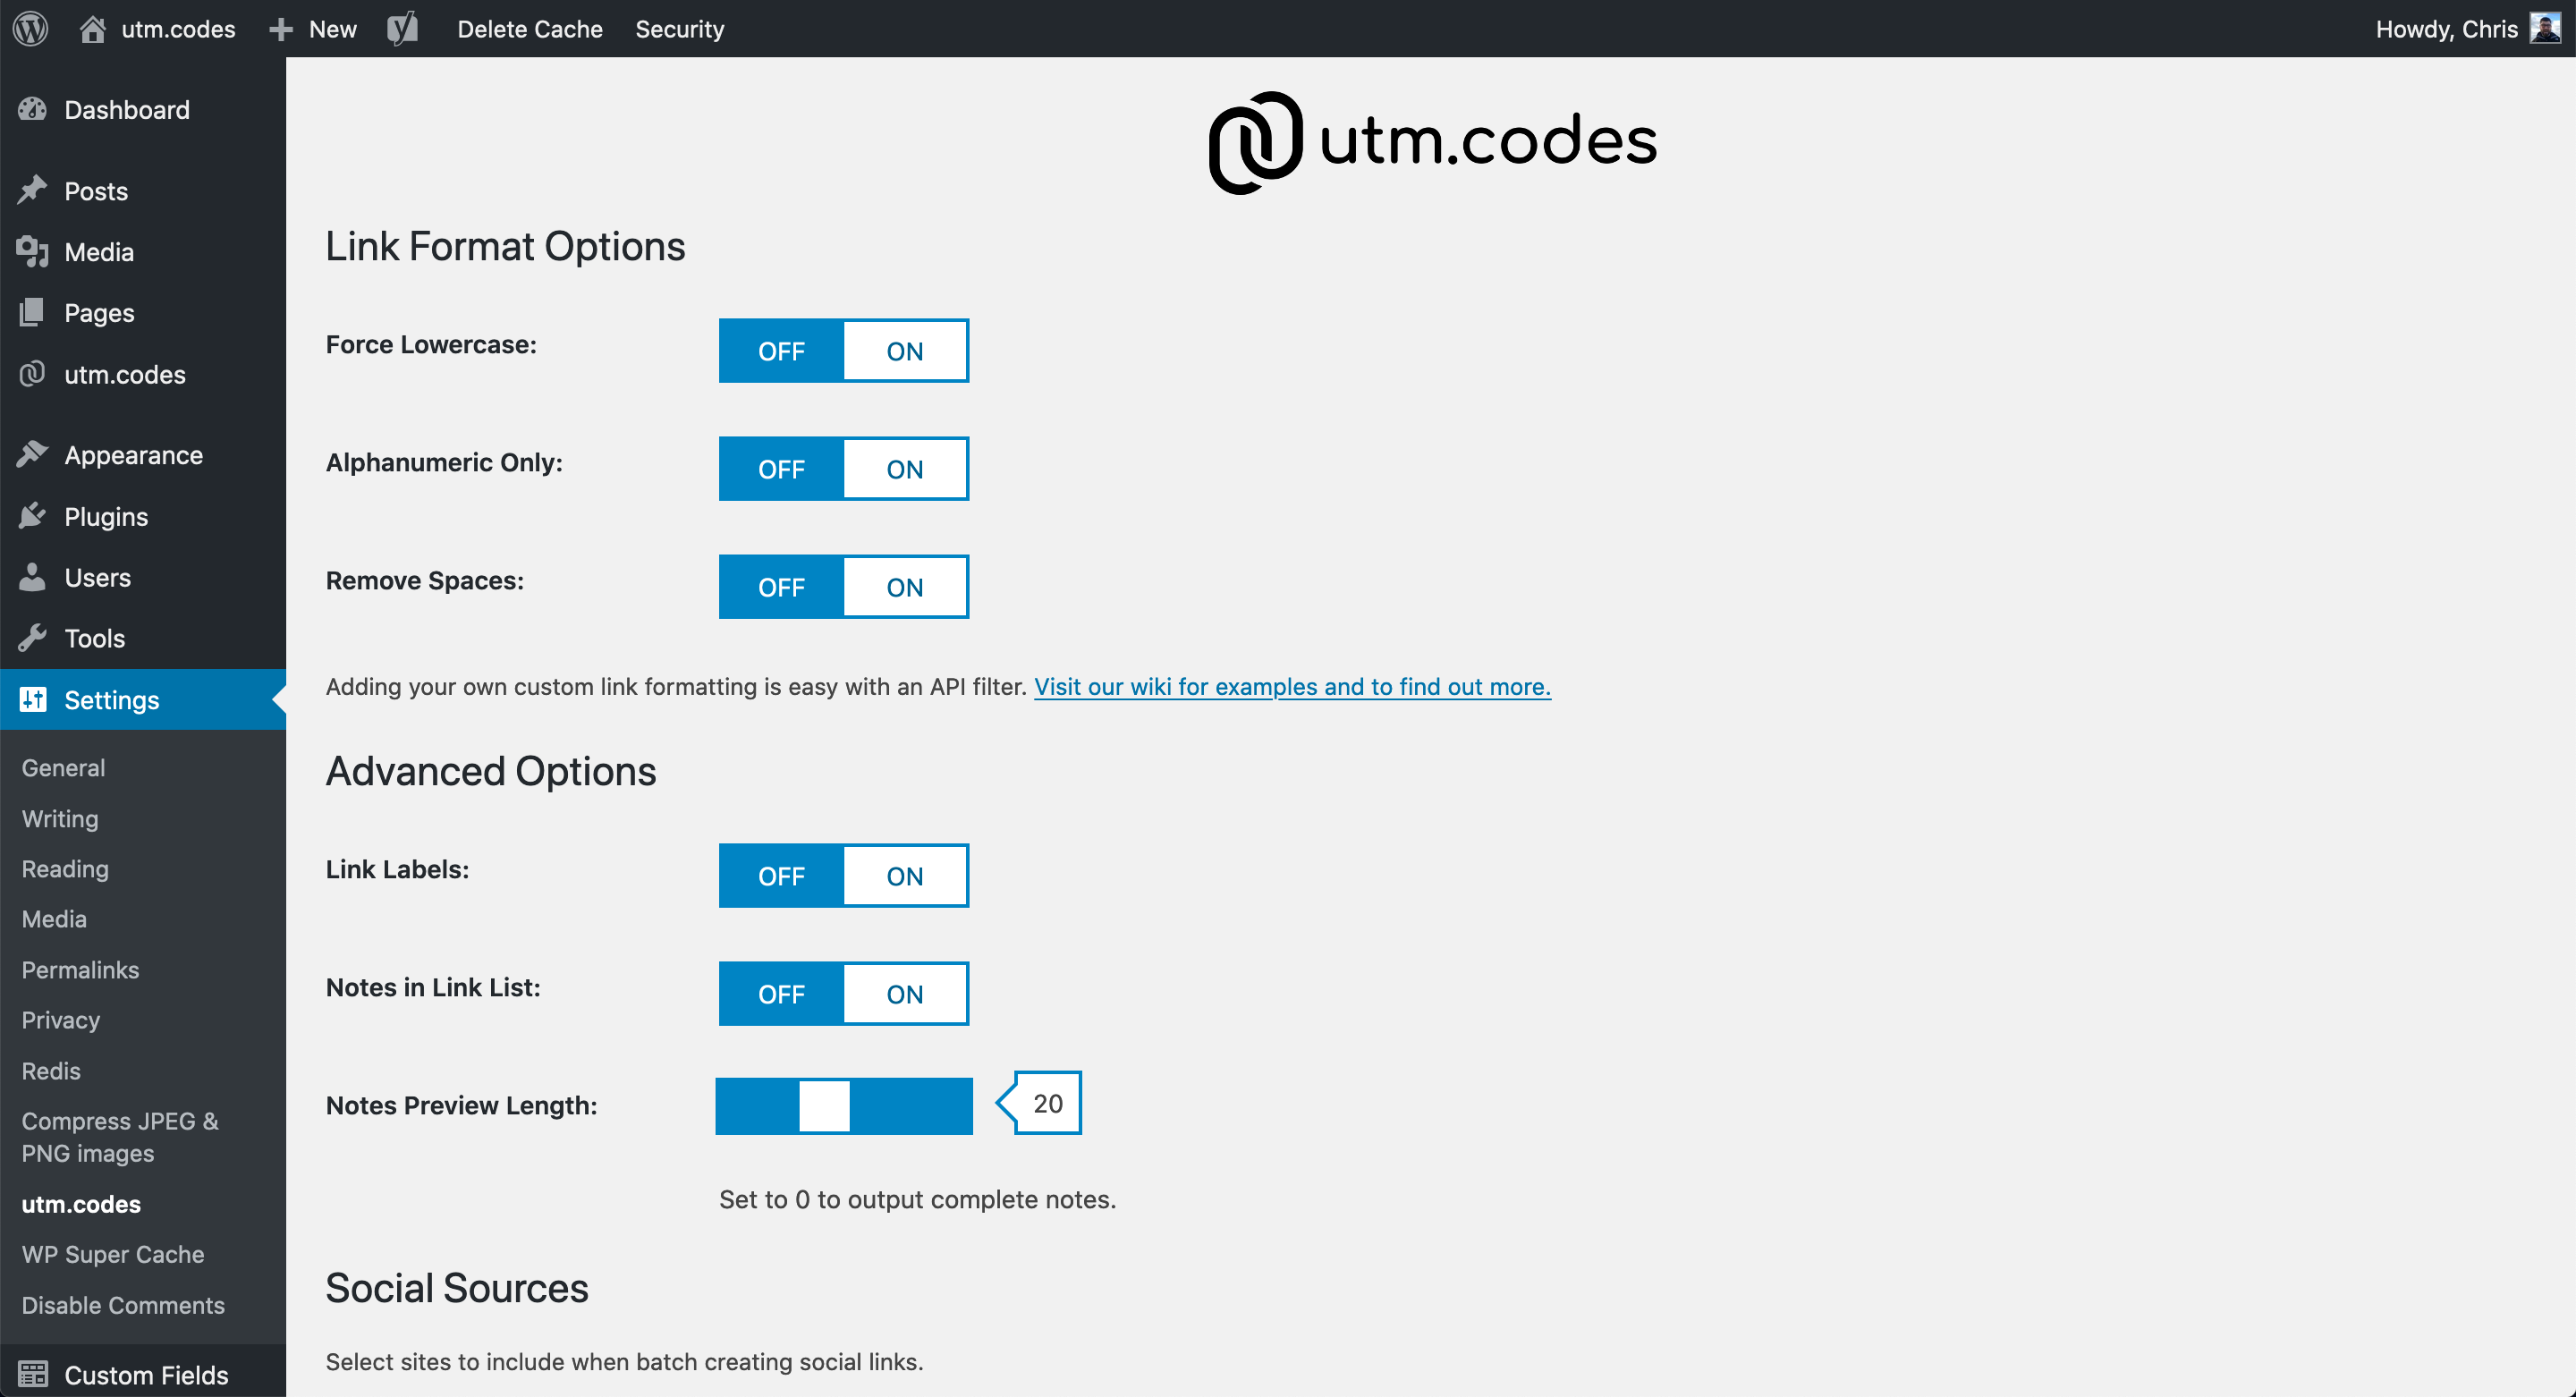Turn Remove Spaces ON
Screen dimensions: 2576x1397
pos(904,587)
